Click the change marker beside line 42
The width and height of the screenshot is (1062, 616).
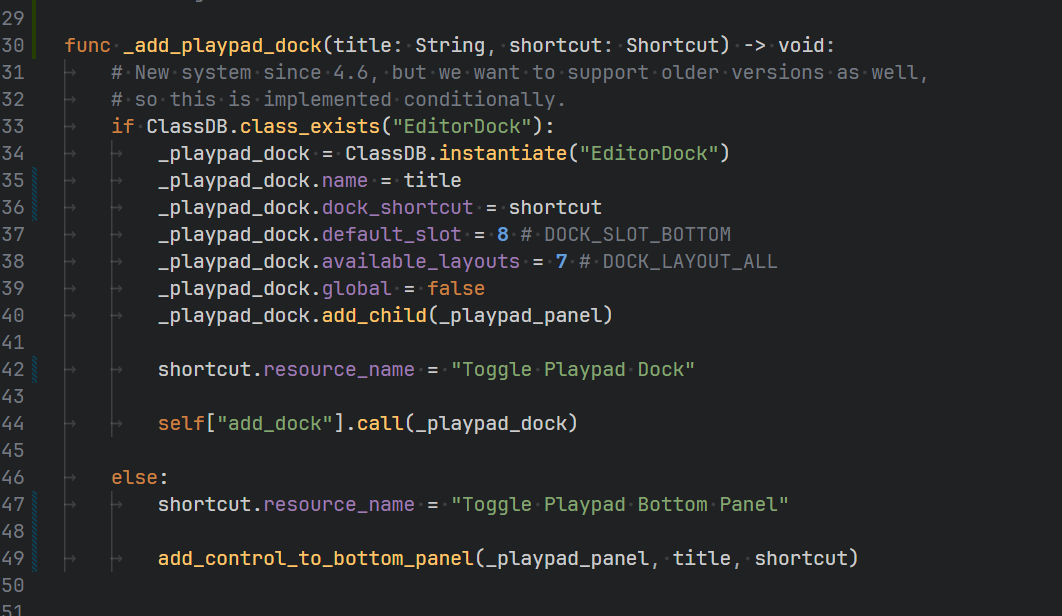[35, 369]
